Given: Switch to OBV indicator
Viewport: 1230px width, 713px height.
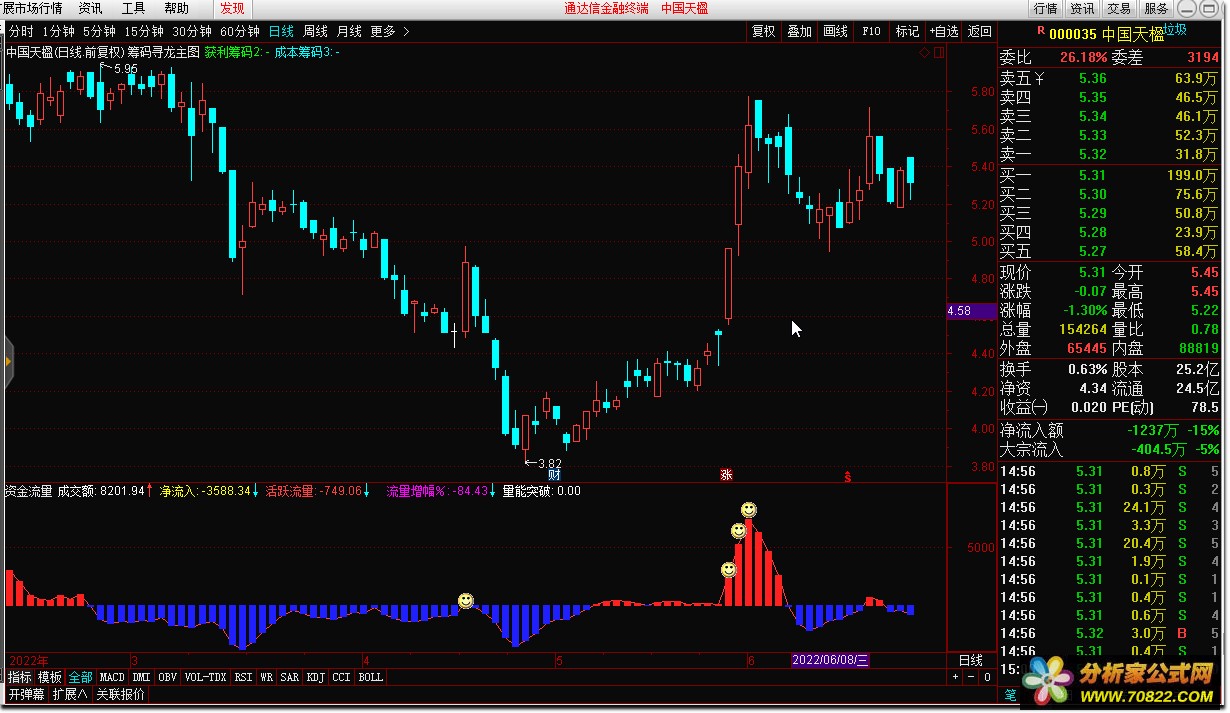Looking at the screenshot, I should click(x=168, y=677).
